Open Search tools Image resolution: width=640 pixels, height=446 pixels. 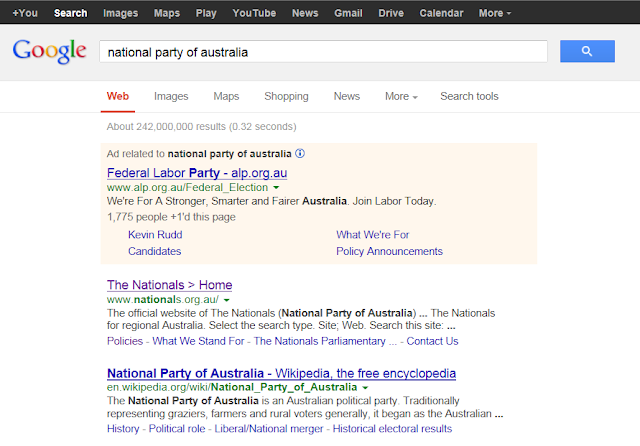point(469,96)
